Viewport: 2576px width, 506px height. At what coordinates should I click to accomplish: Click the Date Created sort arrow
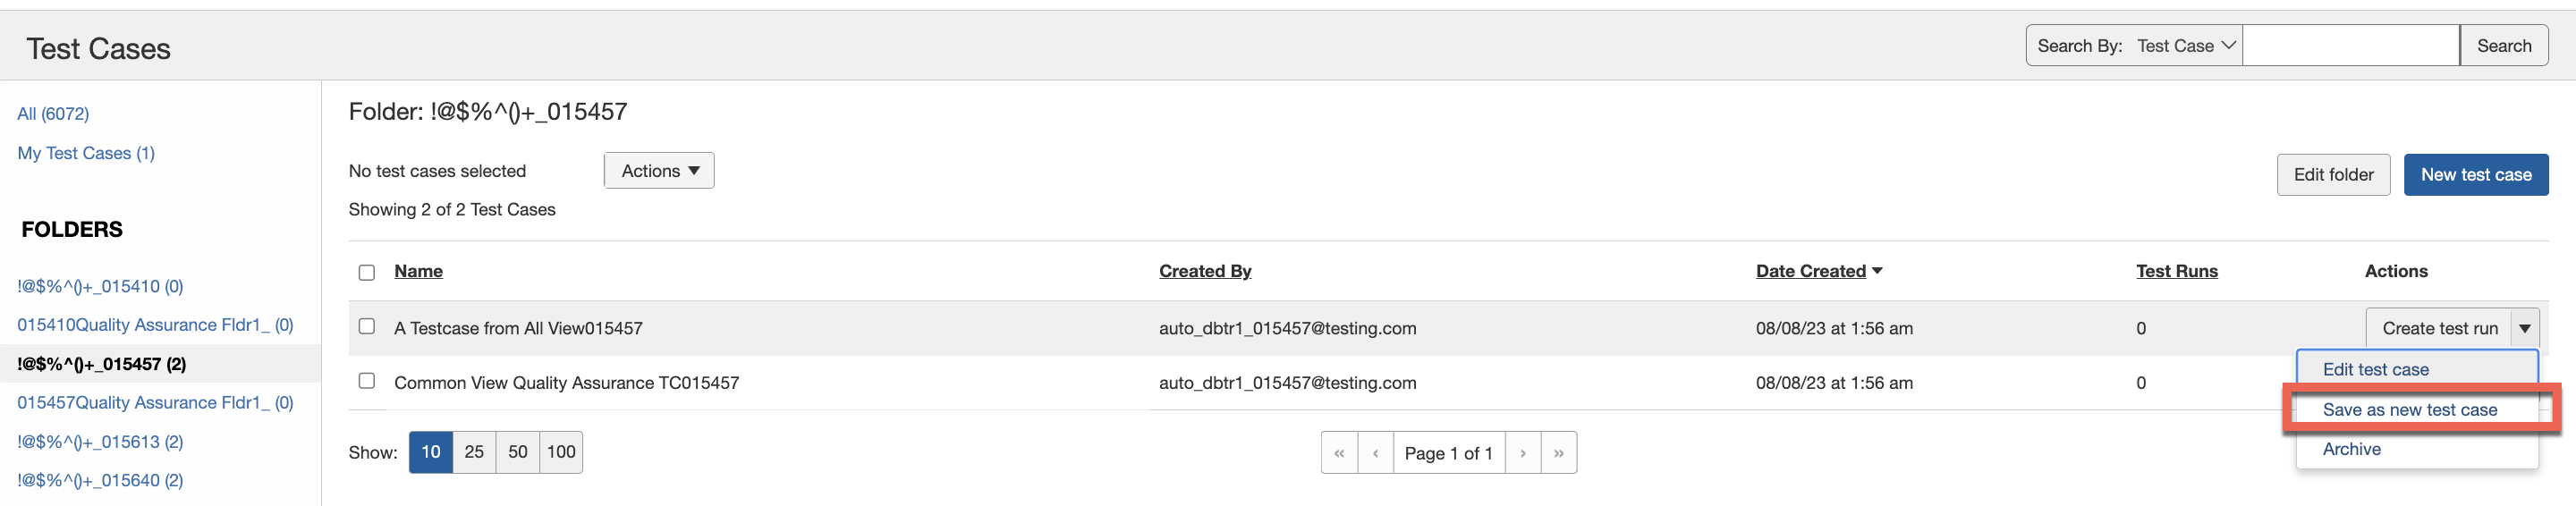(x=1877, y=271)
